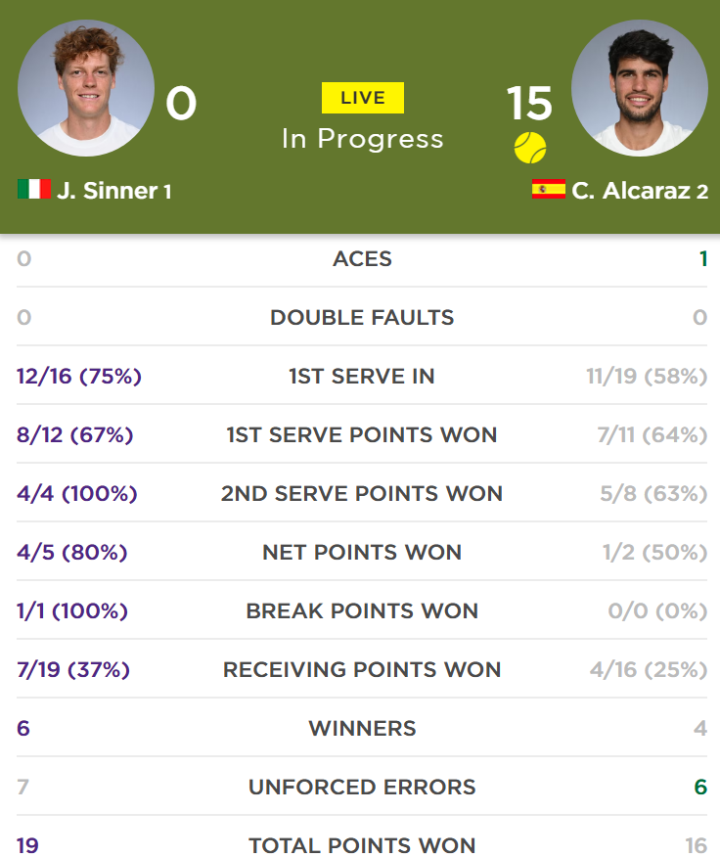Click the yellow tennis ball serve indicator

pos(530,148)
